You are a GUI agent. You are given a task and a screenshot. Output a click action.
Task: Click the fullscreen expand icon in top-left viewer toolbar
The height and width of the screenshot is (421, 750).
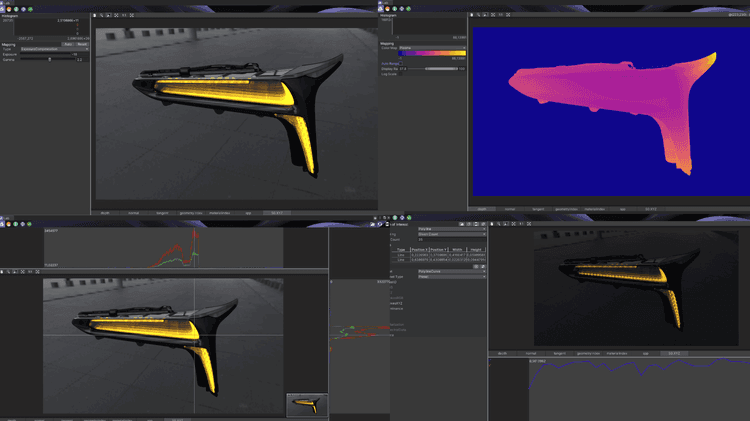132,15
